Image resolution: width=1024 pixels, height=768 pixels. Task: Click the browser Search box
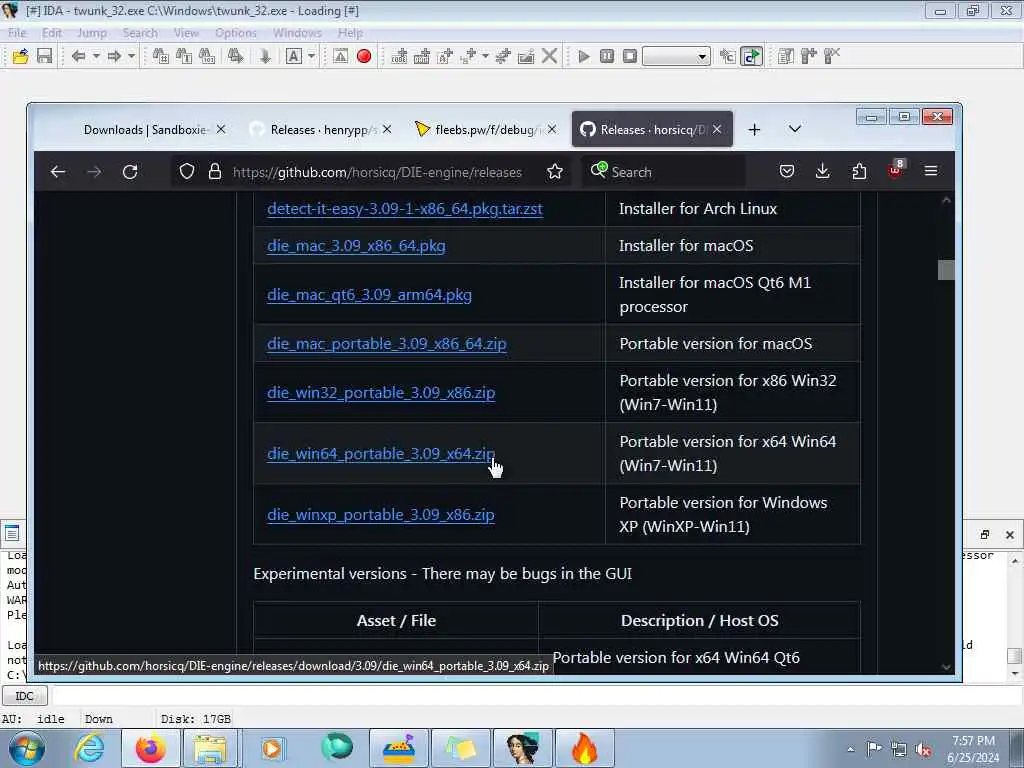pyautogui.click(x=663, y=172)
